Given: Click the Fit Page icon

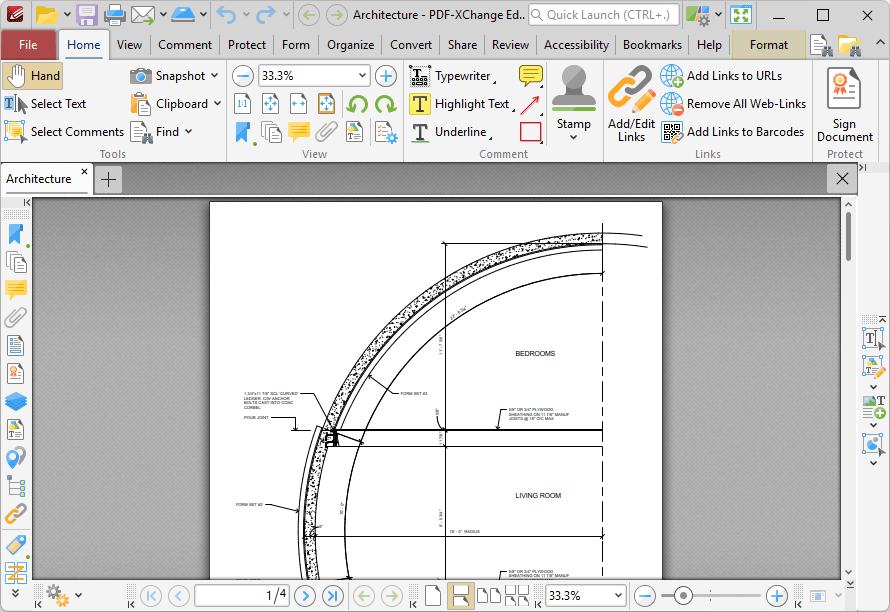Looking at the screenshot, I should coord(271,104).
